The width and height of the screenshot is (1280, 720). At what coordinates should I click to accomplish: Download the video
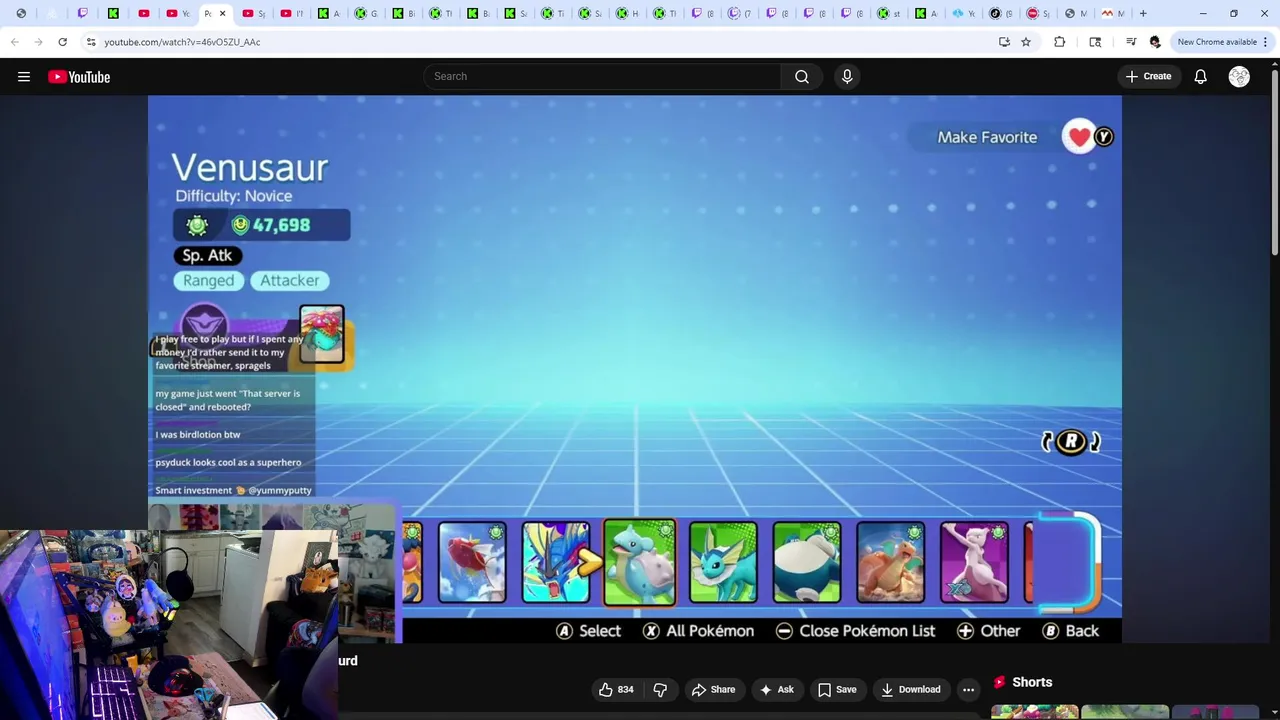tap(911, 689)
